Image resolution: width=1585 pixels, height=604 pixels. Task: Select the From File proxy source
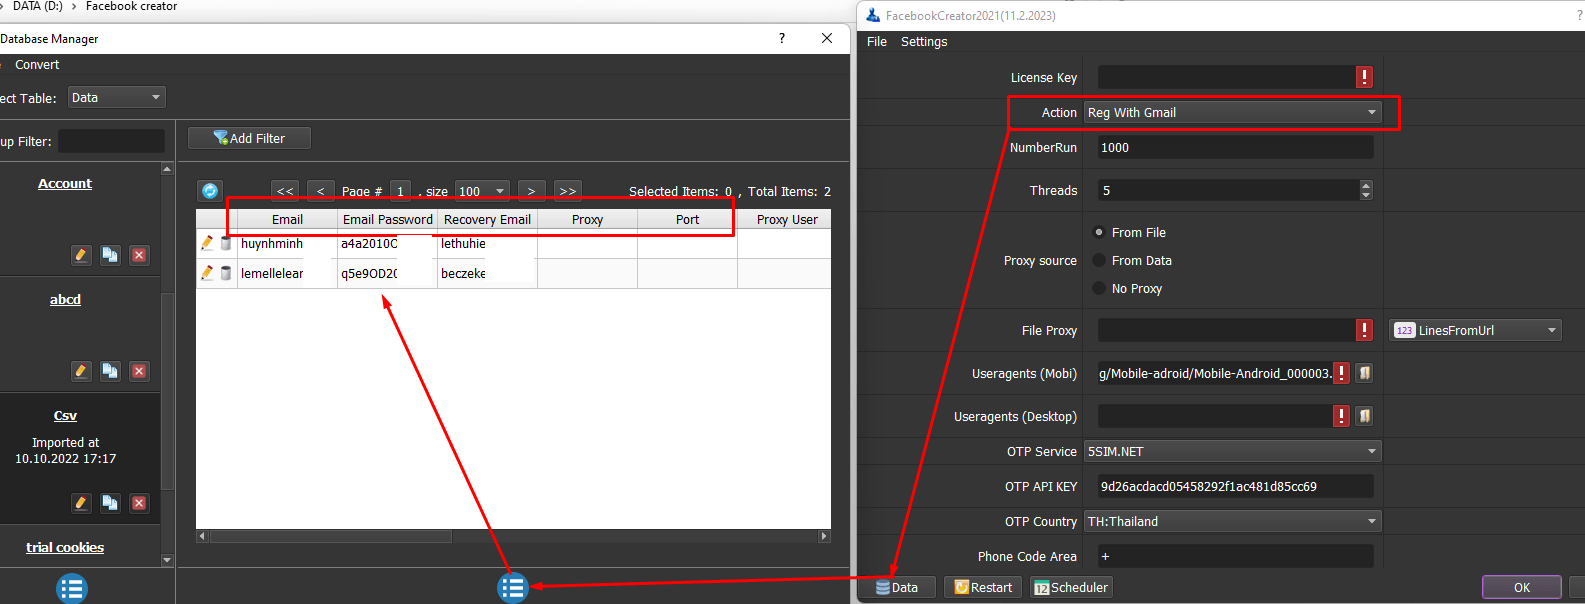point(1099,232)
